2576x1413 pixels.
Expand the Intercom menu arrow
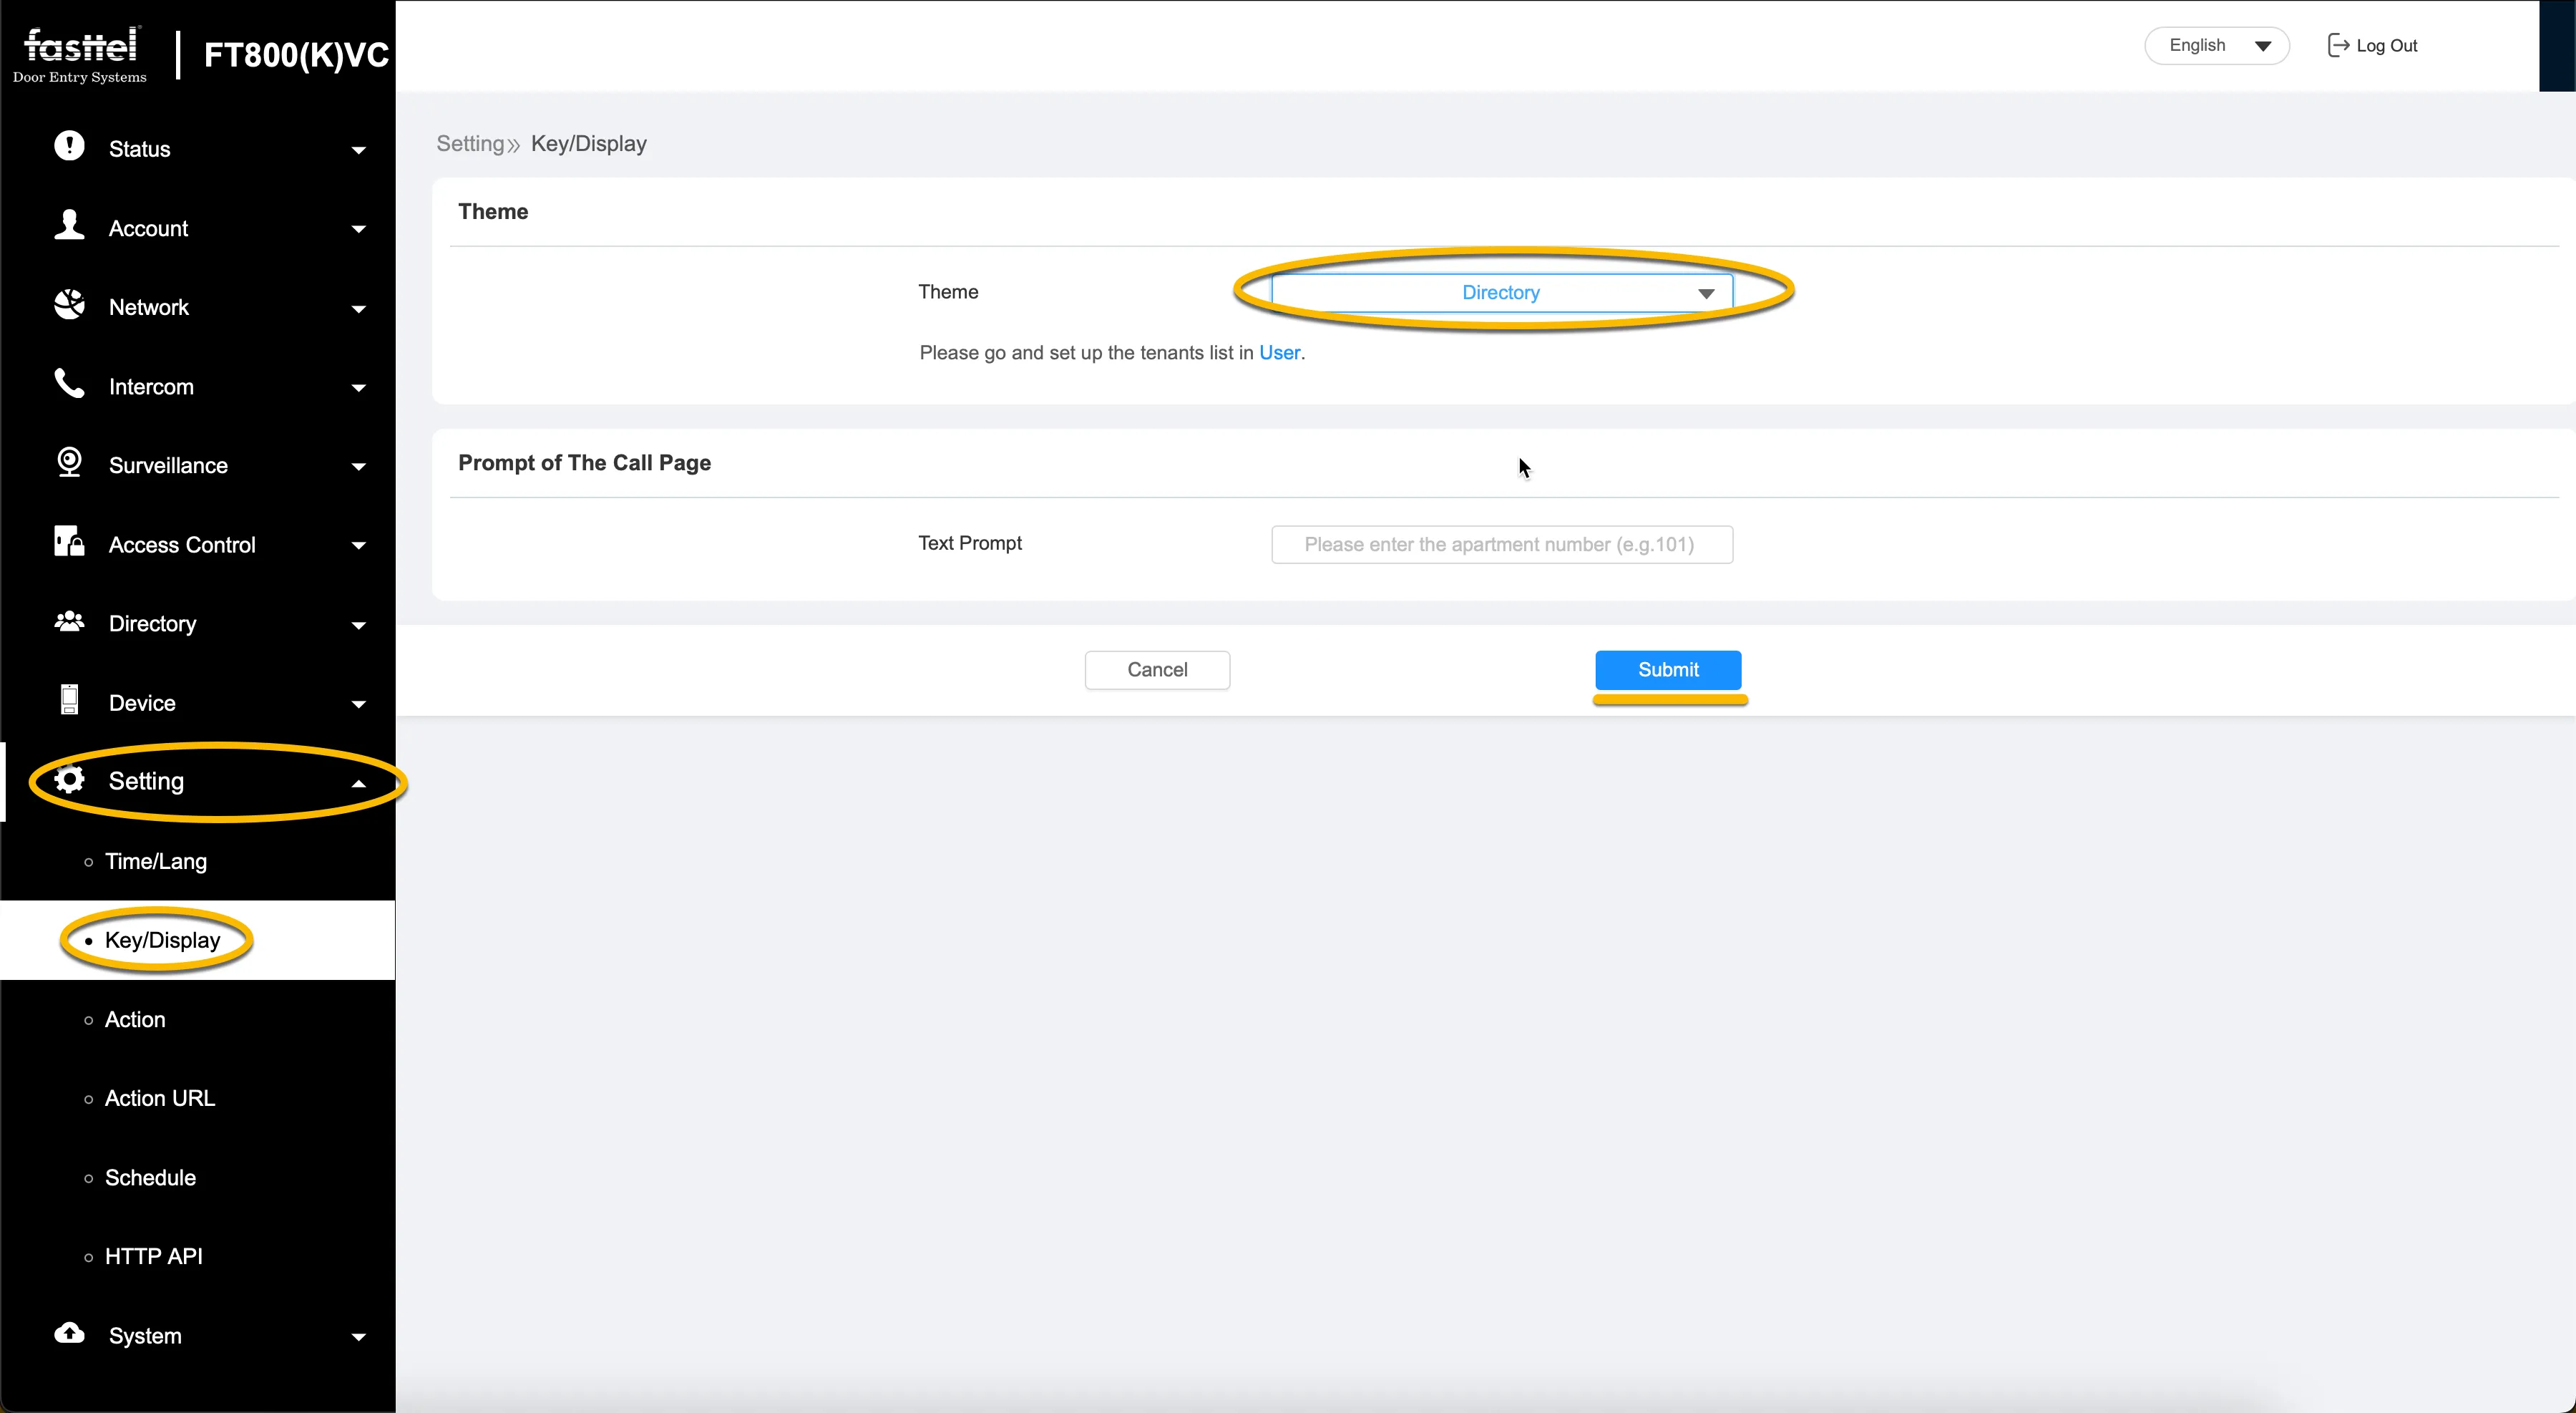point(359,388)
